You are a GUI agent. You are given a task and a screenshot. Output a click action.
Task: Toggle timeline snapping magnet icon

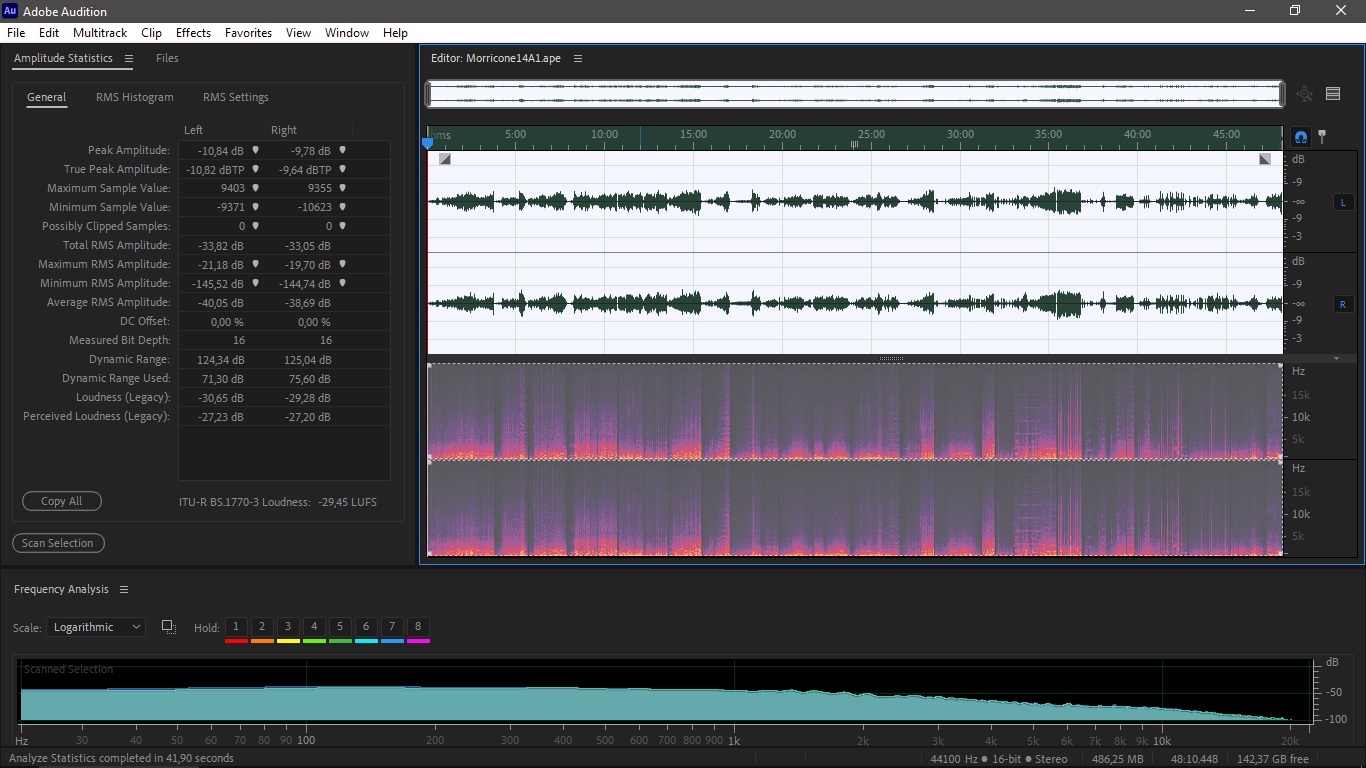[1301, 137]
